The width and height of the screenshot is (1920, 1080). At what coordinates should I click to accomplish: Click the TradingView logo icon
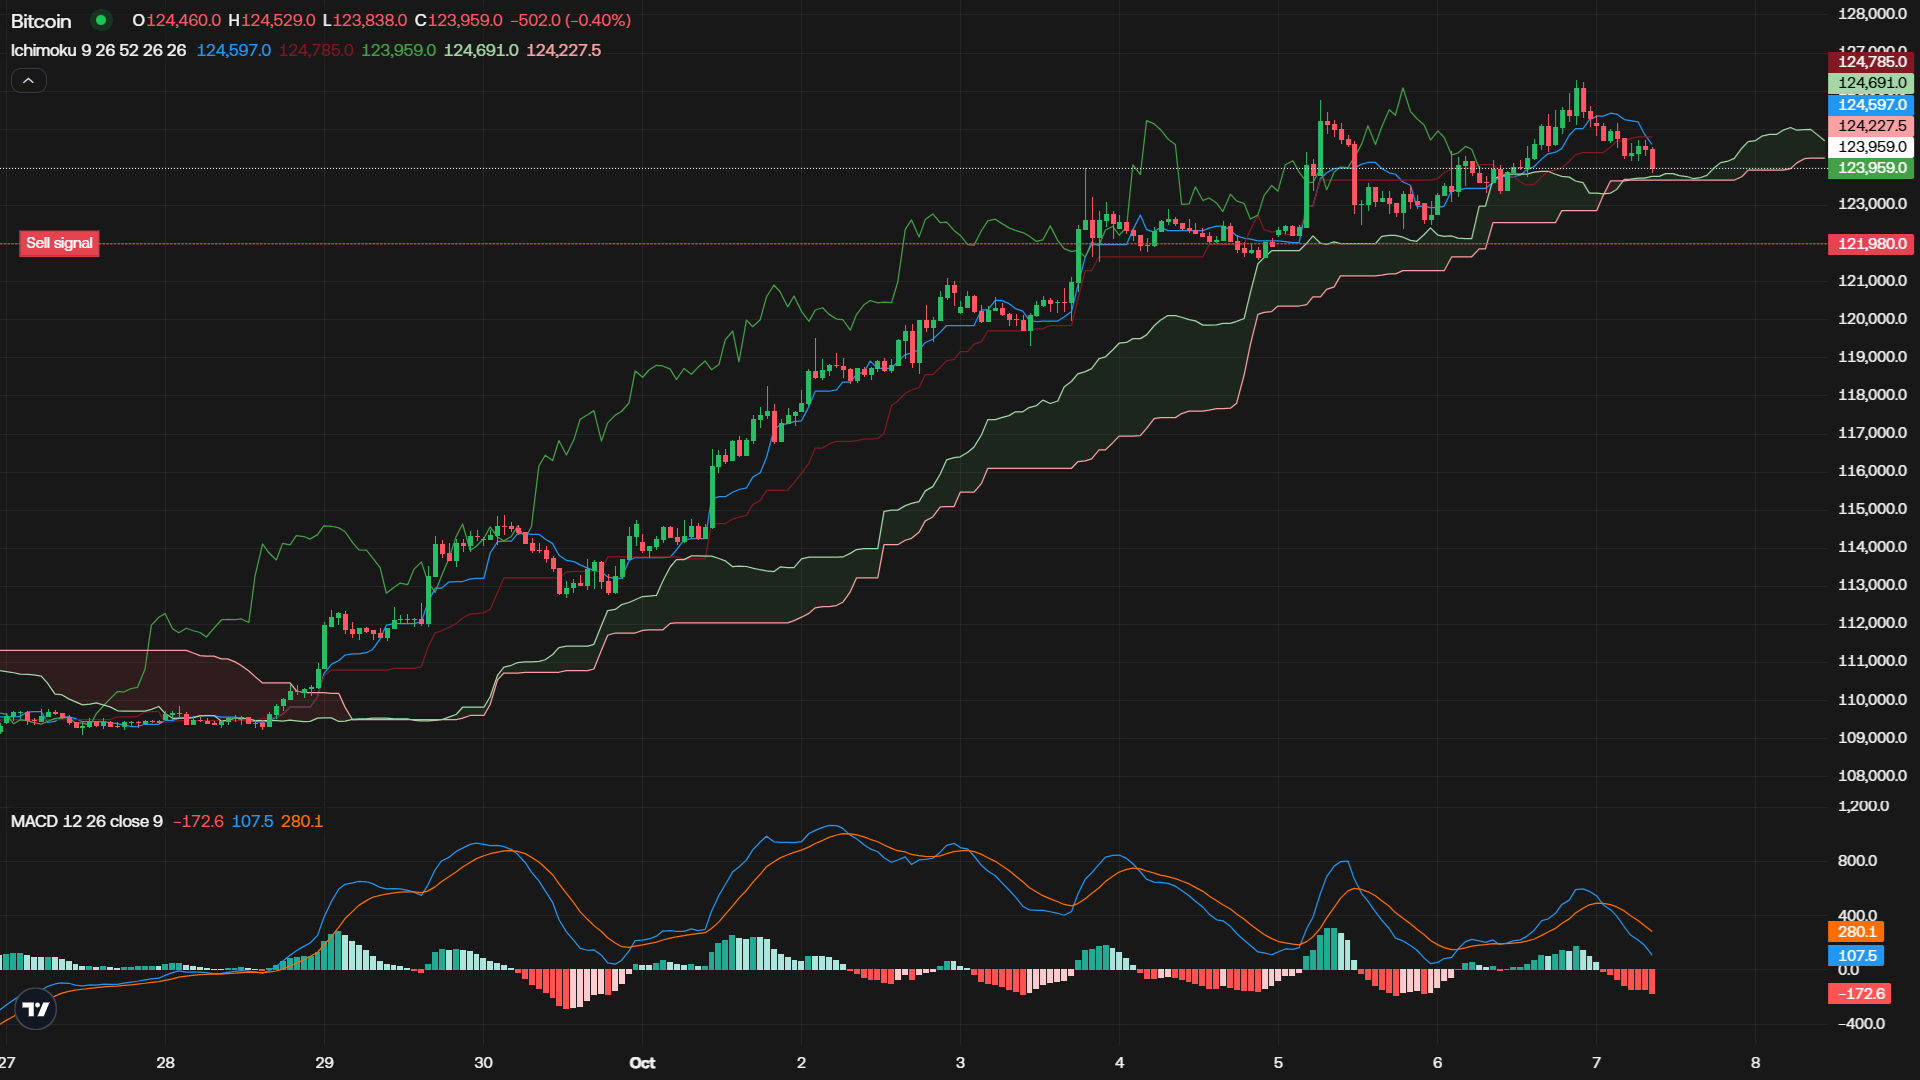pos(36,1009)
